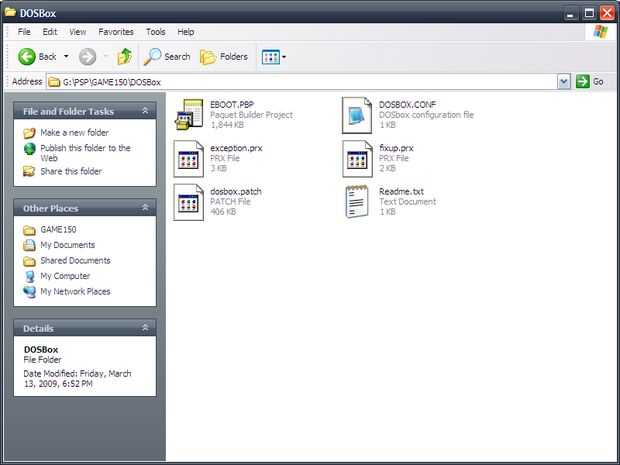Click the exception.prx file name
620x465 pixels.
tap(236, 148)
